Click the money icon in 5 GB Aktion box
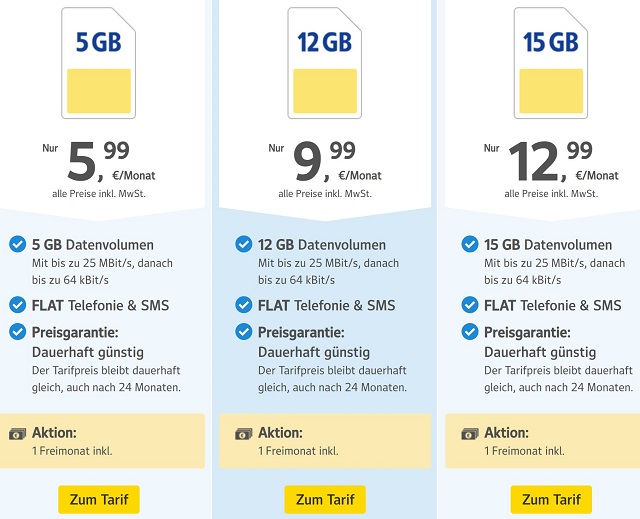Image resolution: width=640 pixels, height=519 pixels. click(18, 433)
